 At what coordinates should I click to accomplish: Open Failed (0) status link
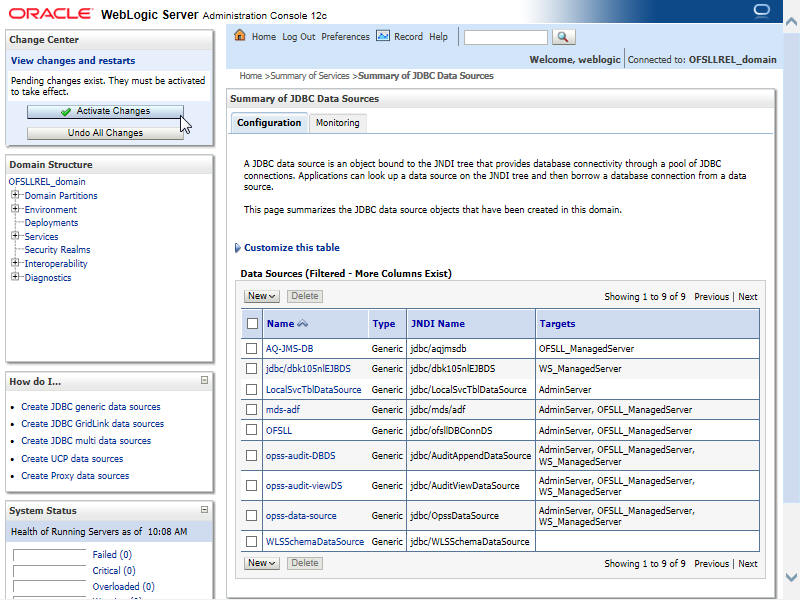112,555
